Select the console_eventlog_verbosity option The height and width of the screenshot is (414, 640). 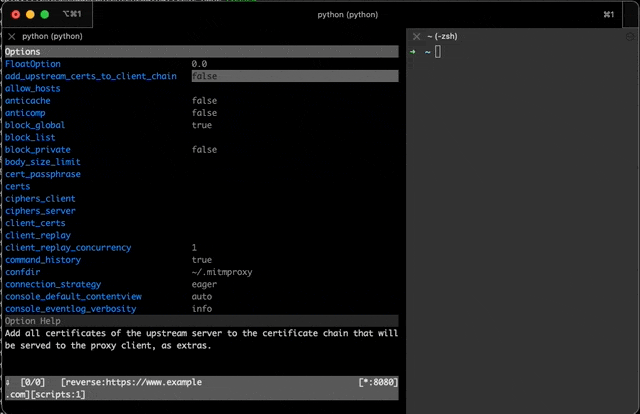click(71, 309)
